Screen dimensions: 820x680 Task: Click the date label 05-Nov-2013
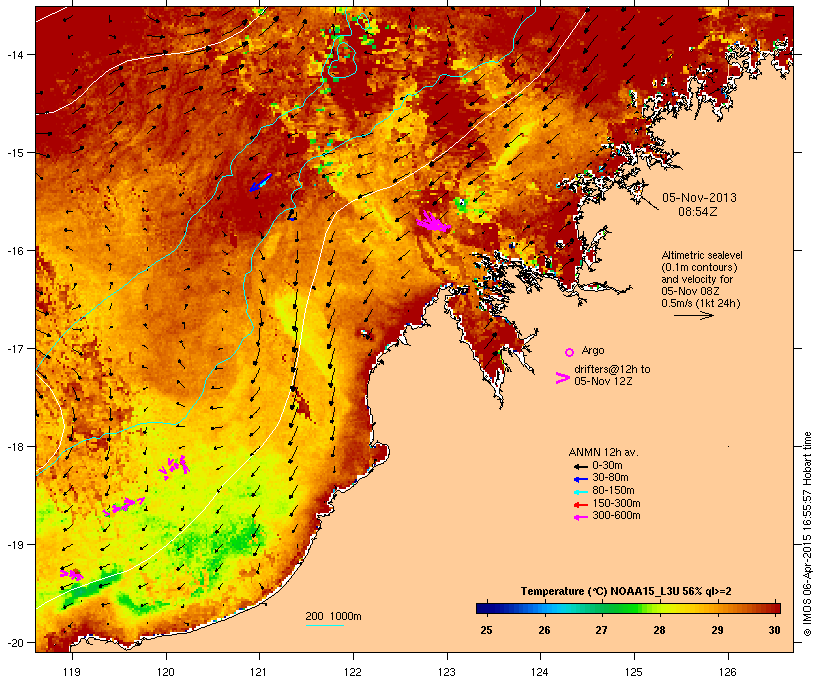[x=699, y=198]
